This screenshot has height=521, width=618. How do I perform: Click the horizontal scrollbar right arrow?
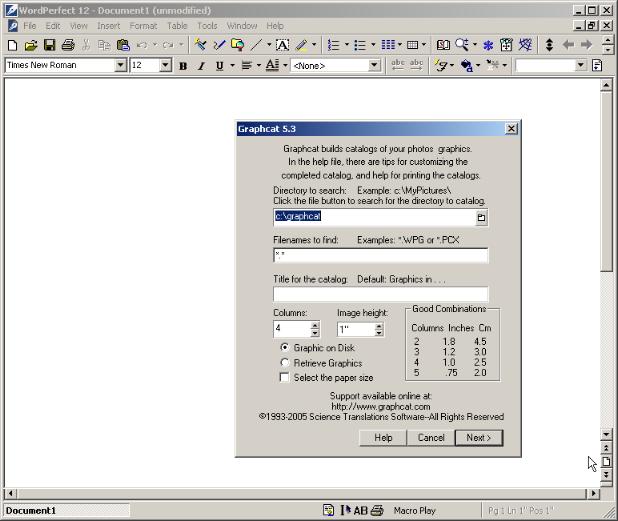click(x=593, y=493)
